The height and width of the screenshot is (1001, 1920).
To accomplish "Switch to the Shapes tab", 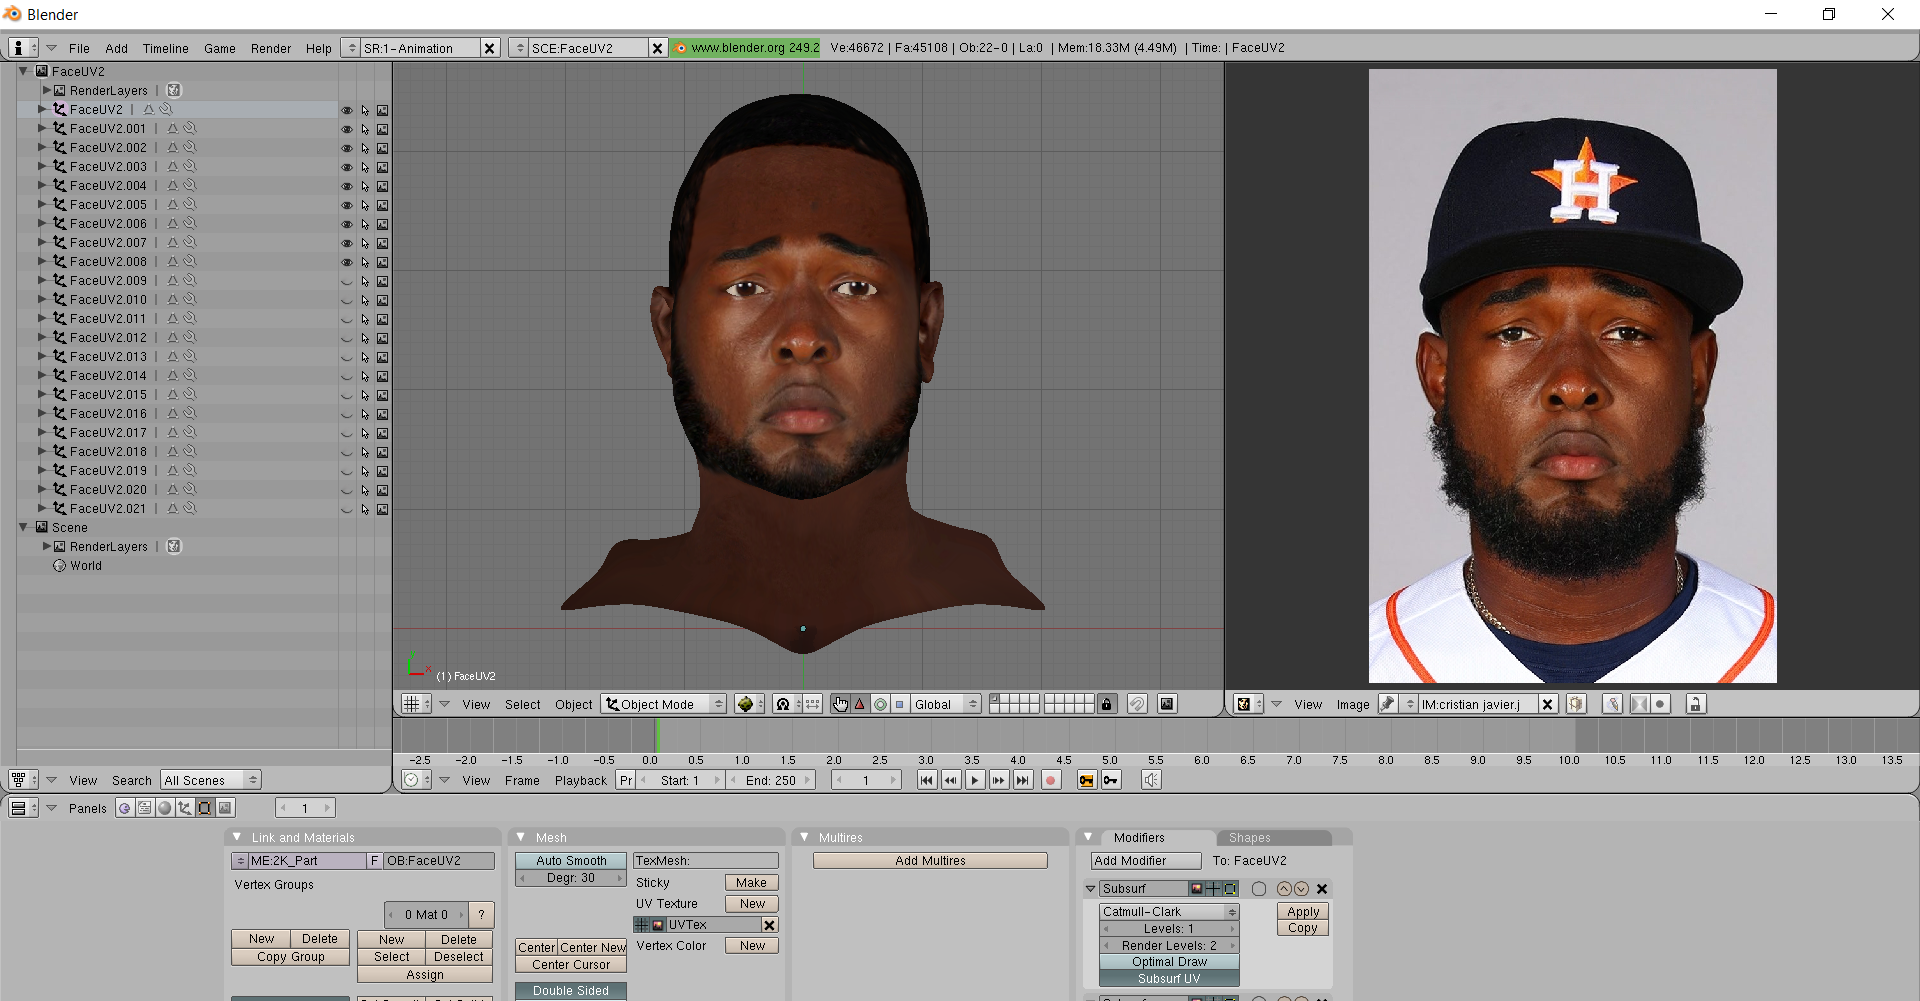I will [x=1249, y=838].
